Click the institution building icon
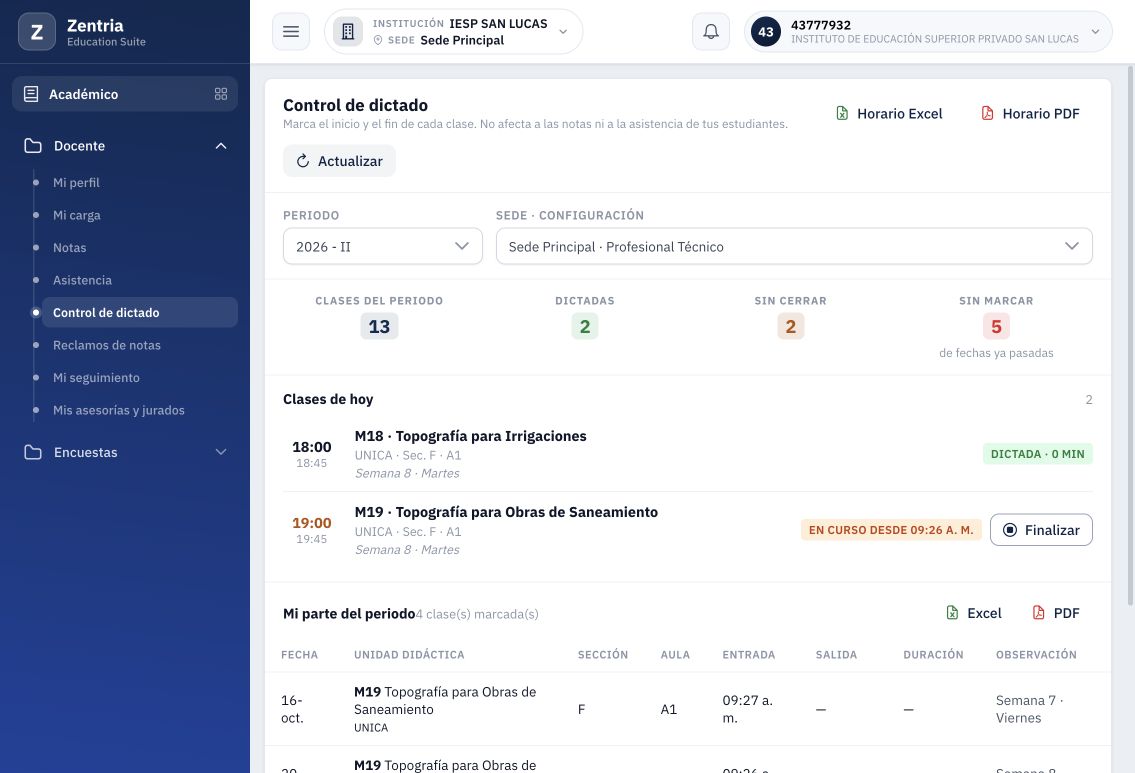The image size is (1135, 773). 348,32
